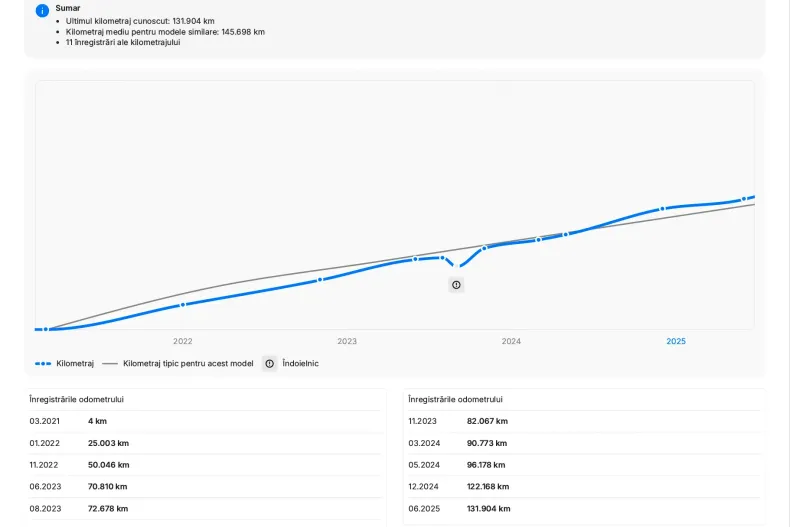
Task: Select the 12.2024 entry showing 122.168 km
Action: coord(584,486)
